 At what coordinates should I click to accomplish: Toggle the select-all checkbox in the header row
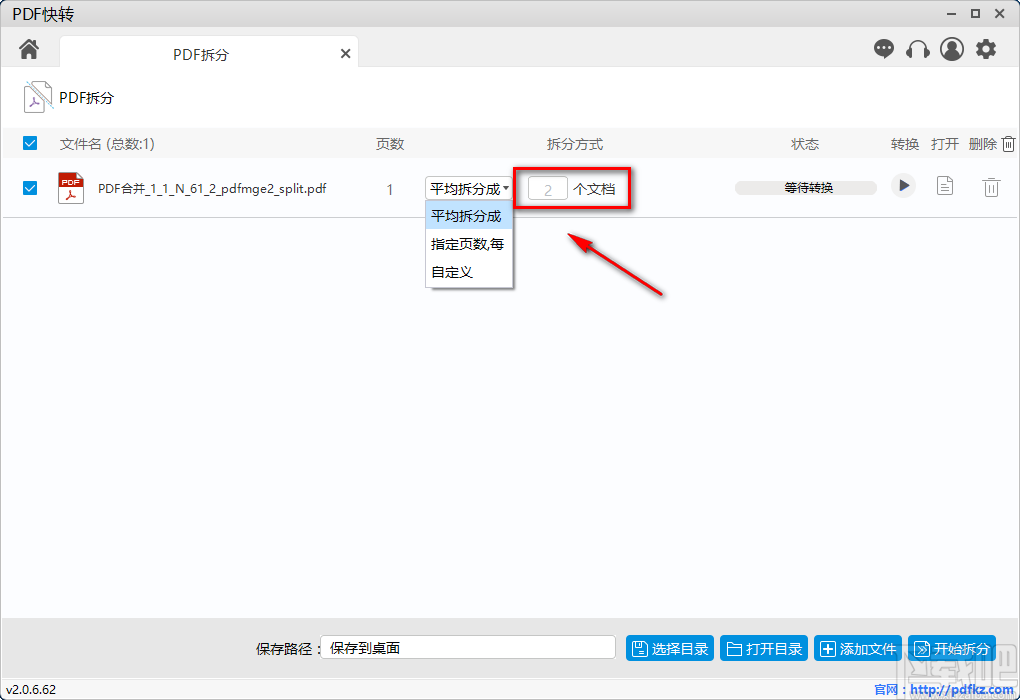point(29,143)
